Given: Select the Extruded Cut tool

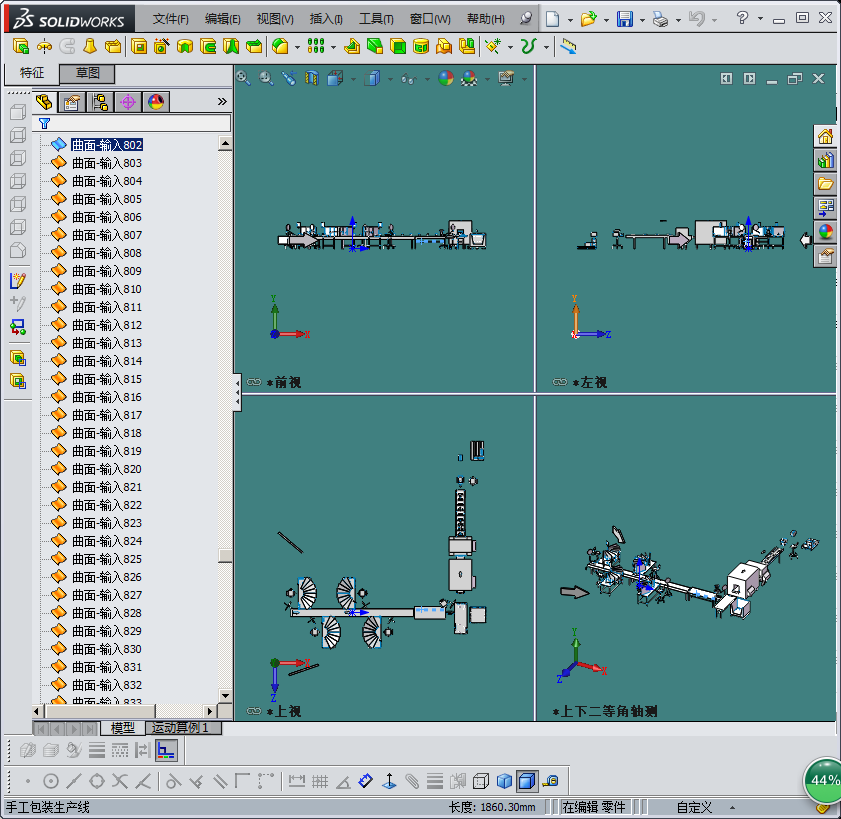Looking at the screenshot, I should pyautogui.click(x=139, y=47).
